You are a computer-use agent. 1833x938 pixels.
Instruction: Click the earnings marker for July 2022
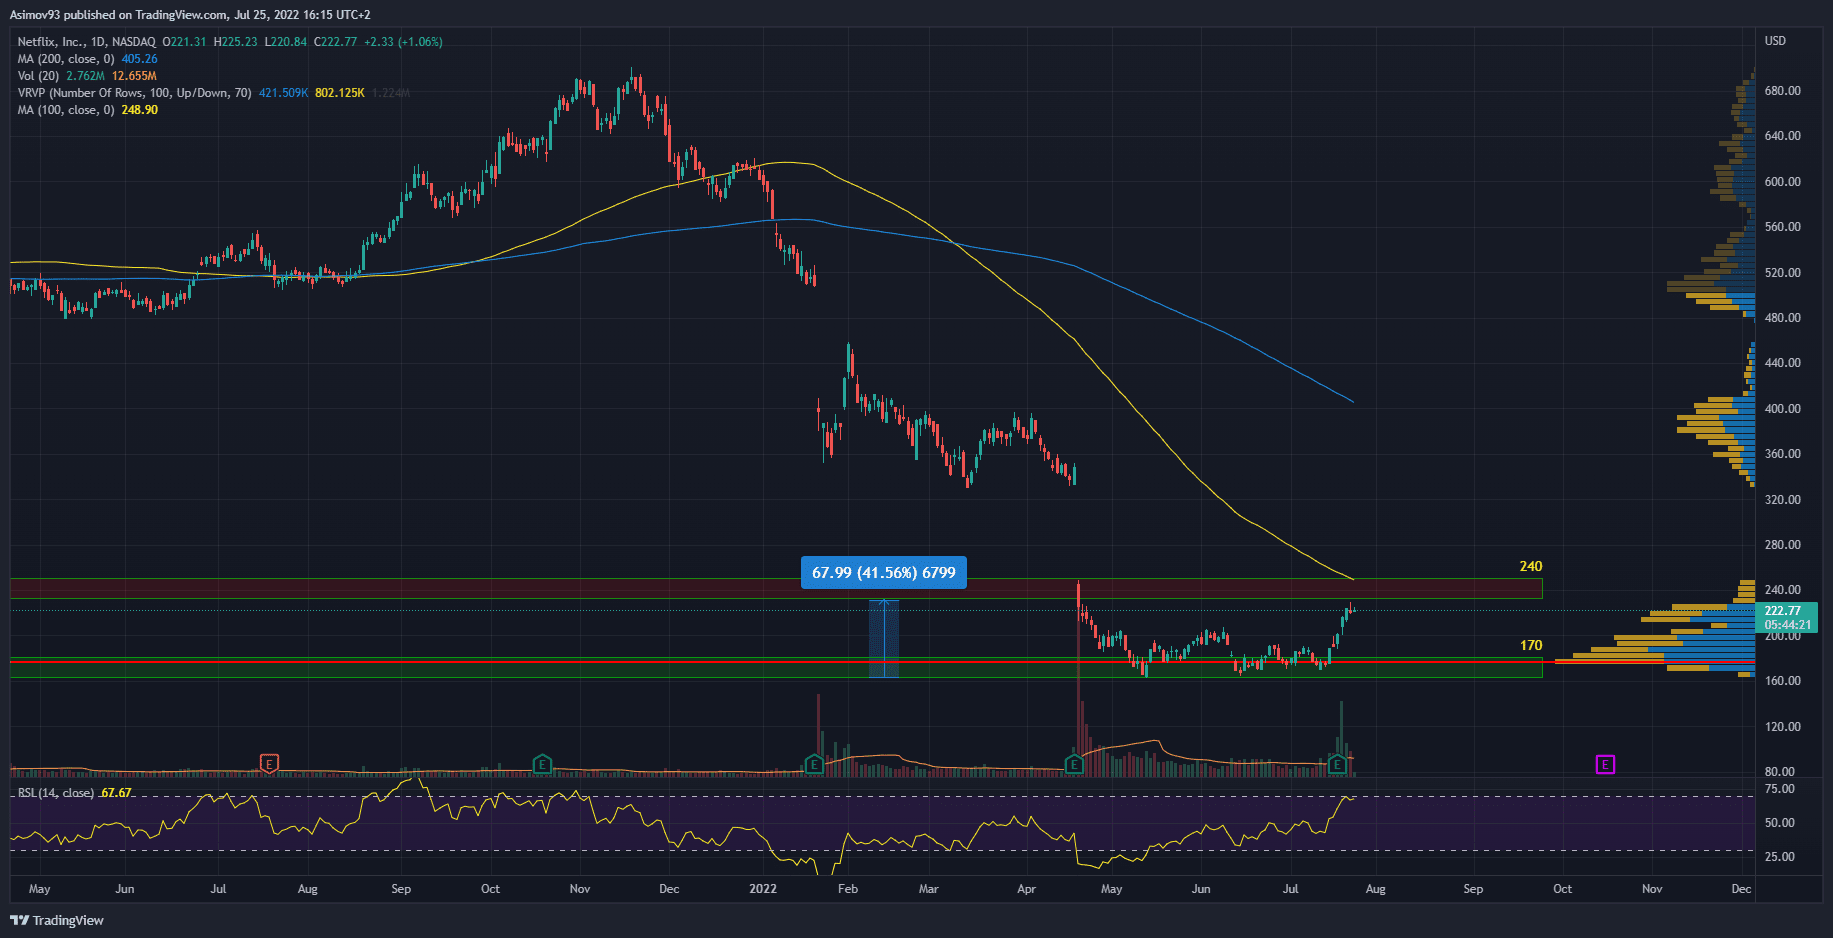(1337, 765)
